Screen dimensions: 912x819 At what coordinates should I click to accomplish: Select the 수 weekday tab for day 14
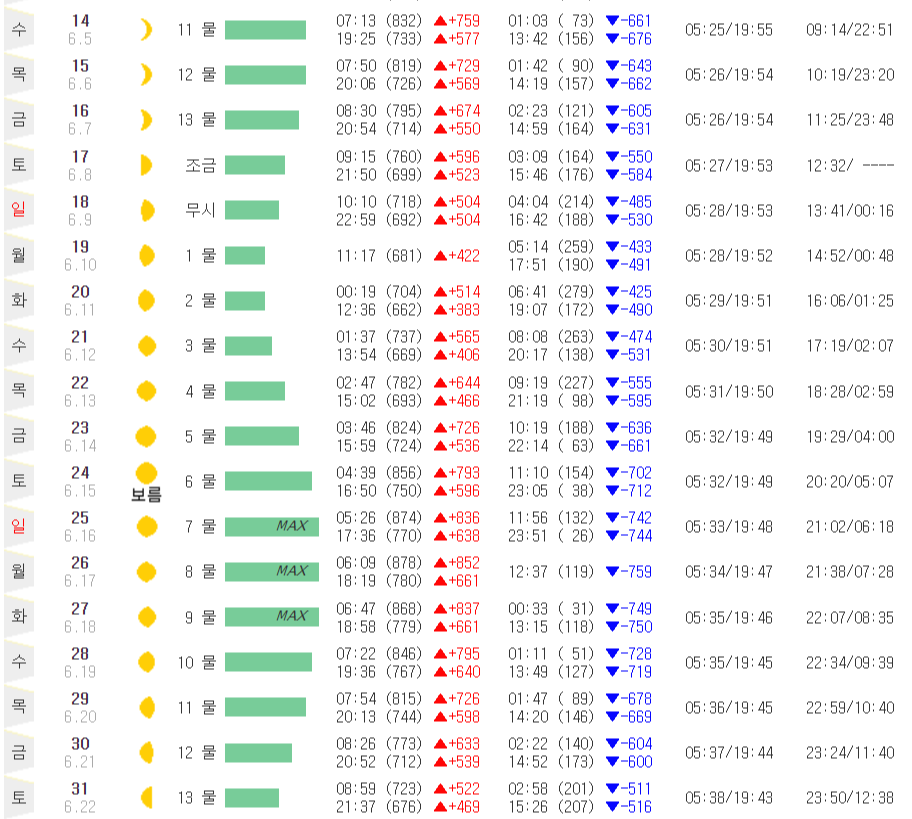click(19, 29)
